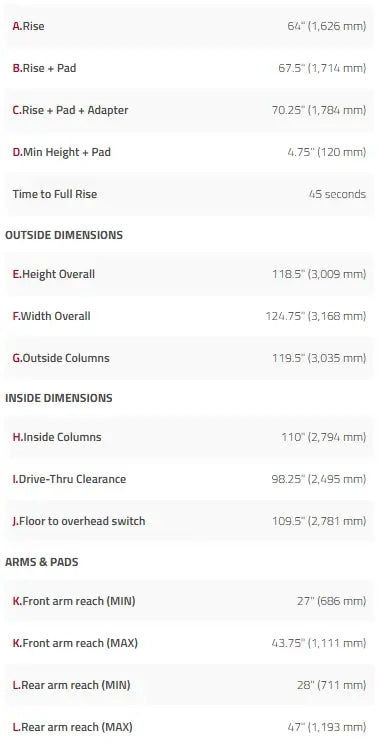Select the 70.25" (1,784 mm) value
This screenshot has width=383, height=746.
(x=319, y=110)
